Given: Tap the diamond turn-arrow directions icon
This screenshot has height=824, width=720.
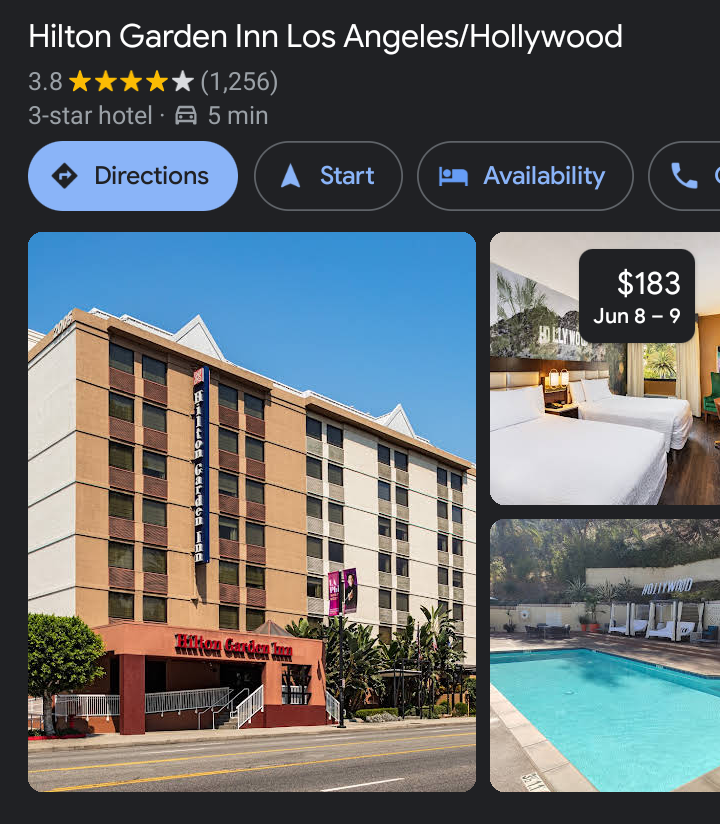Looking at the screenshot, I should [65, 176].
